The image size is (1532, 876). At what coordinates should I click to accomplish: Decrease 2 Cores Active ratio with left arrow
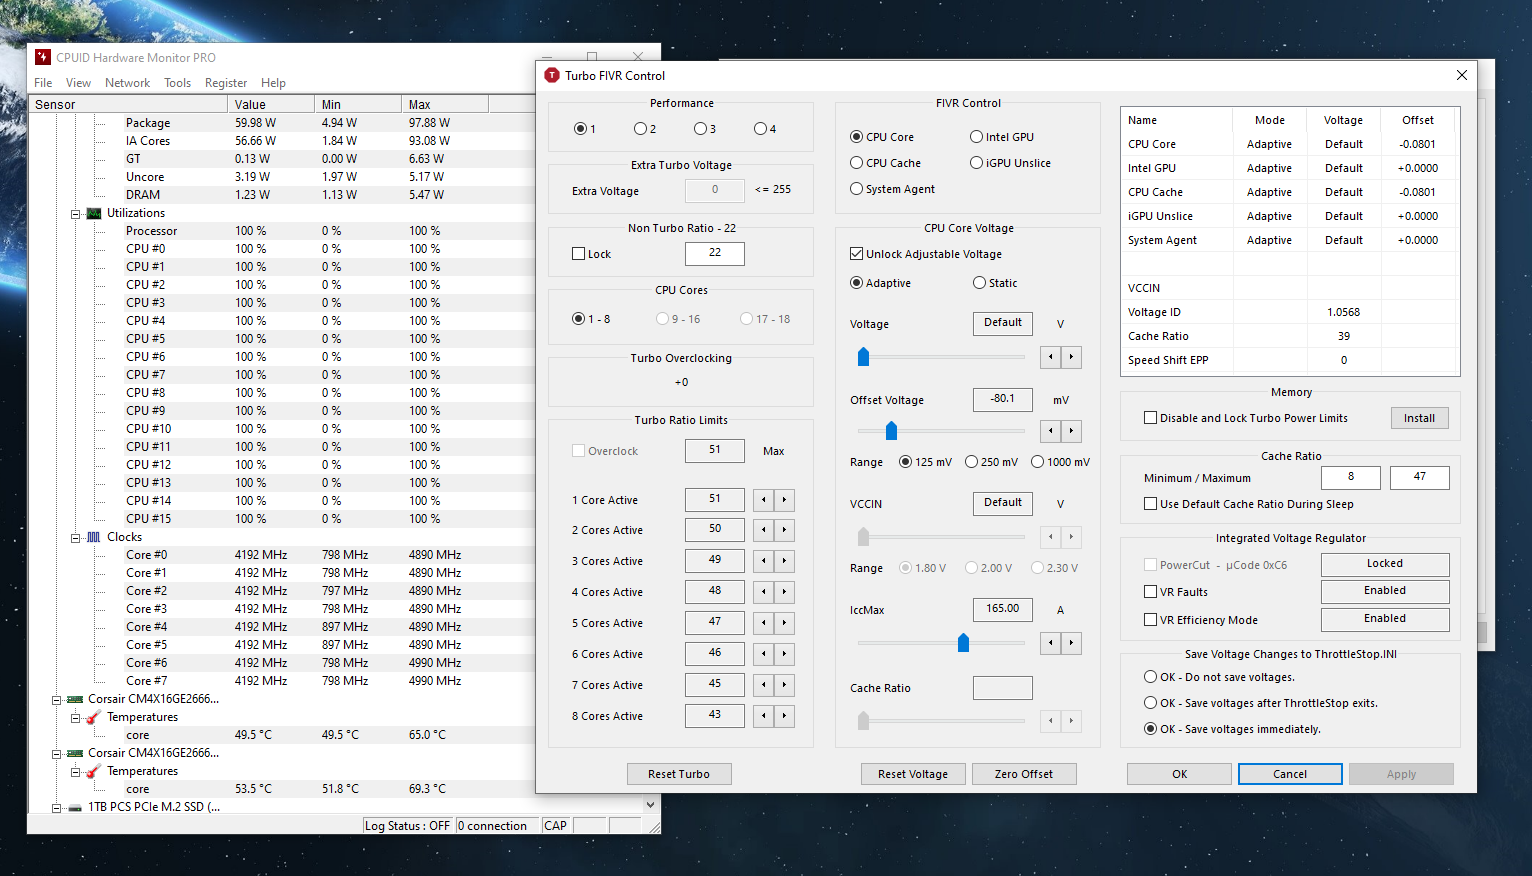point(764,530)
